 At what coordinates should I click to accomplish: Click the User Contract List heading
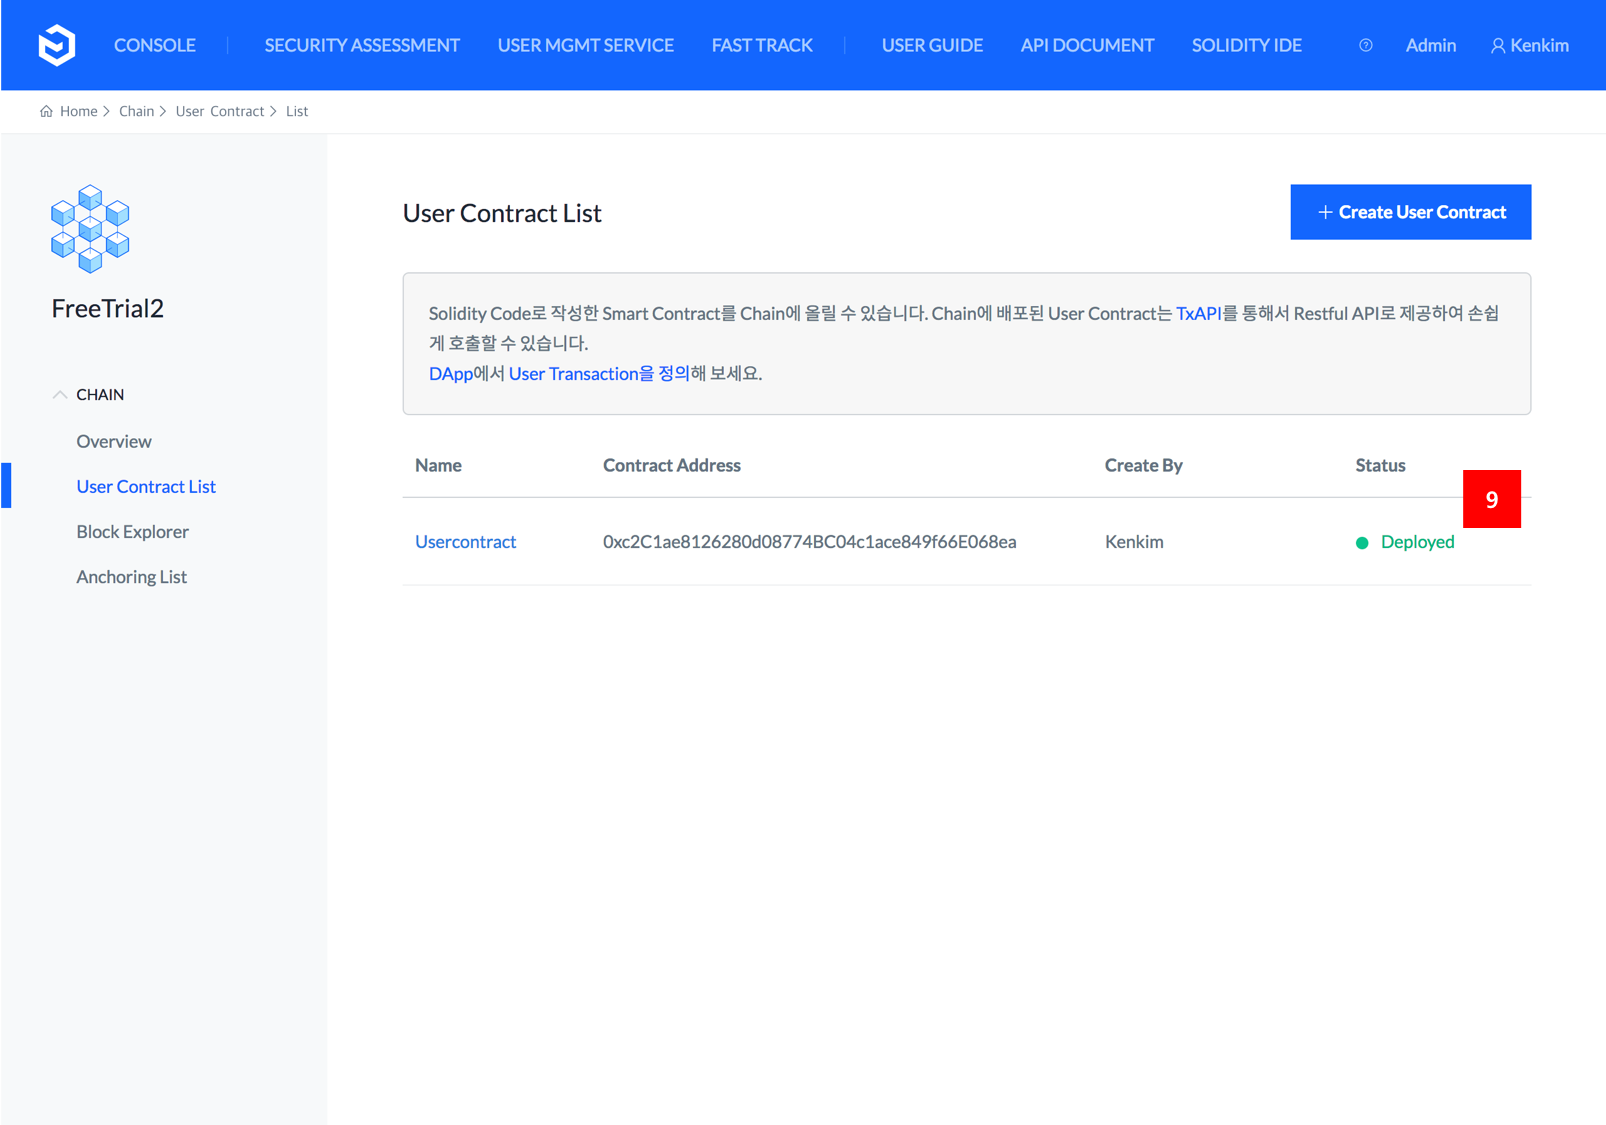click(x=502, y=213)
